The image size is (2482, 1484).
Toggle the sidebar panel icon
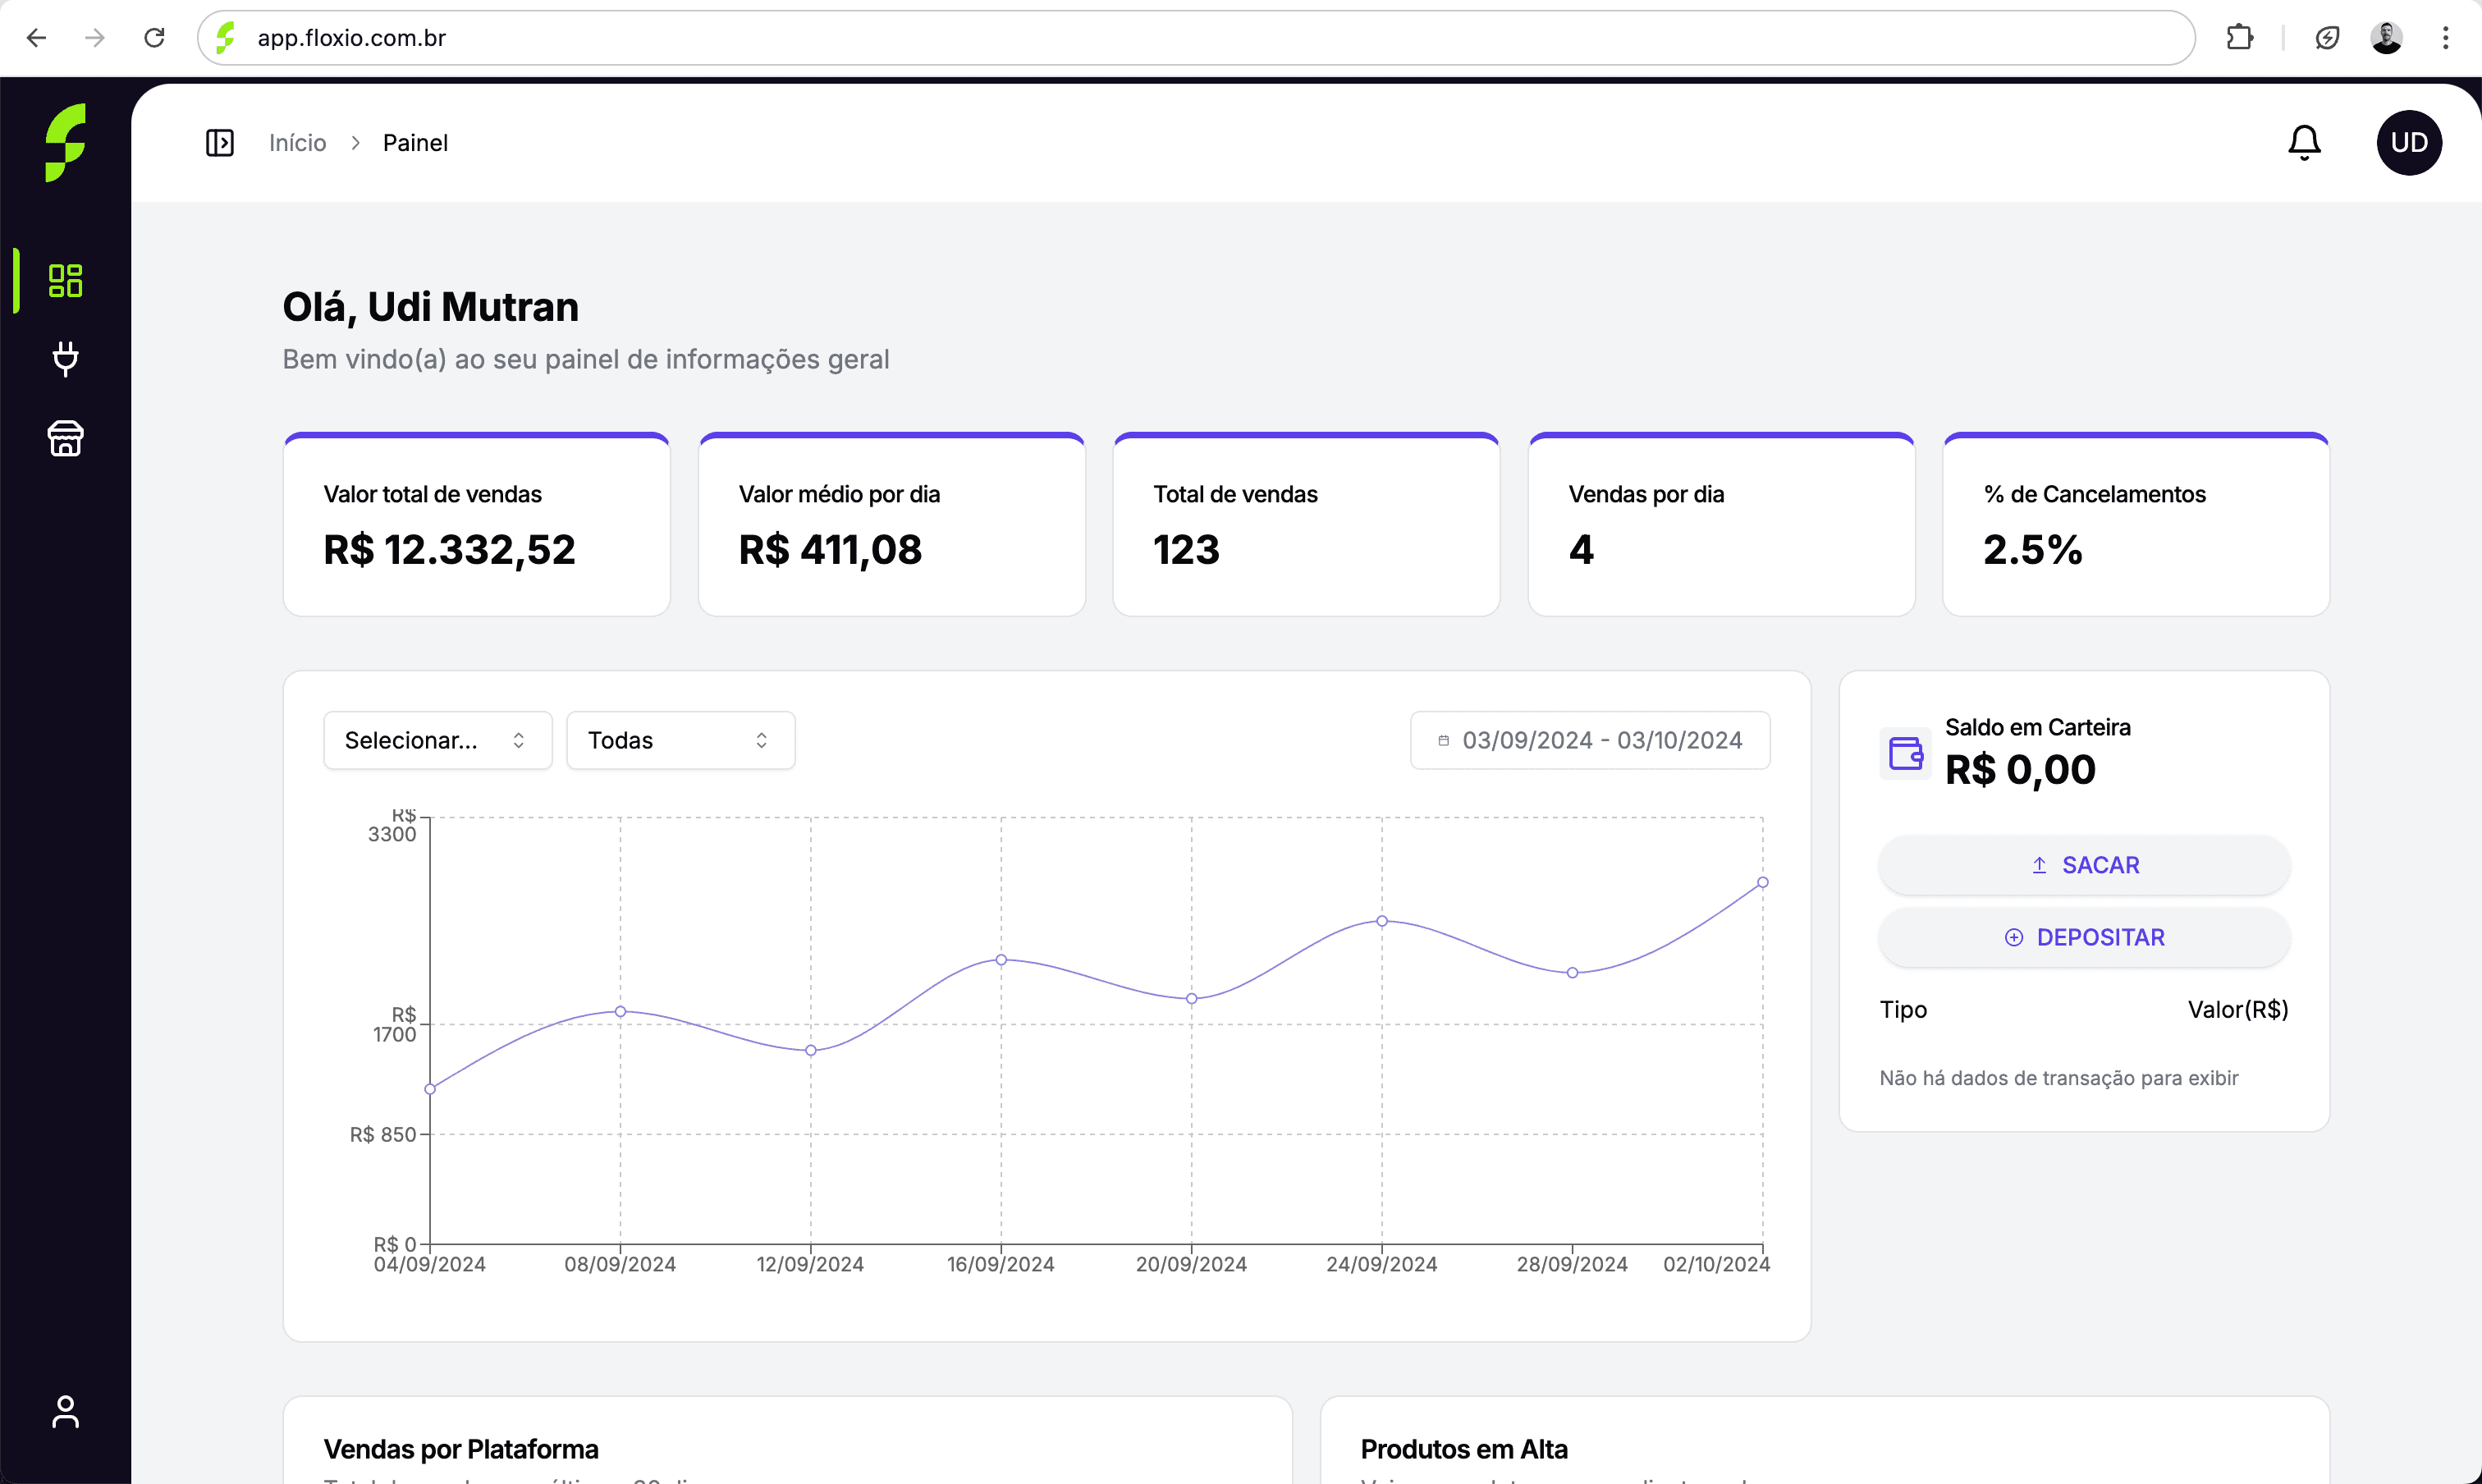pyautogui.click(x=219, y=143)
